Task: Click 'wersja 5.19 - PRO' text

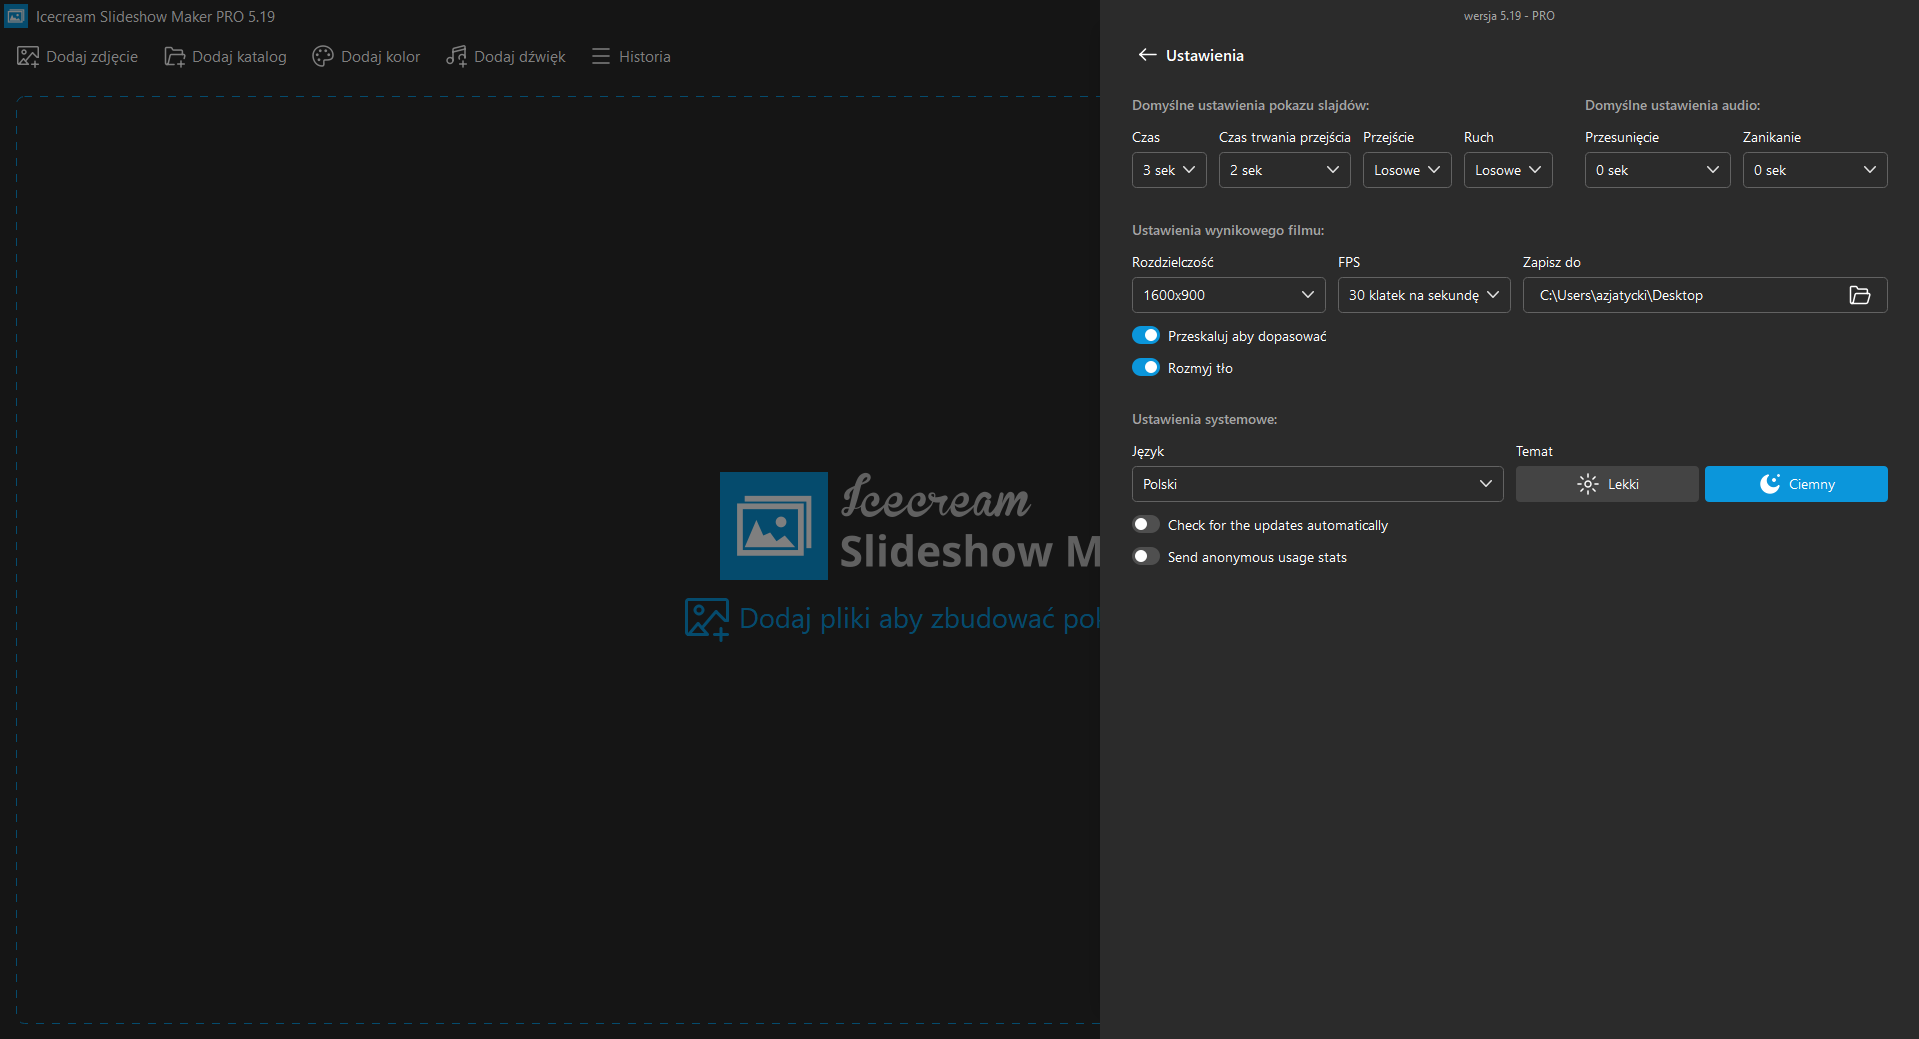Action: pyautogui.click(x=1509, y=16)
